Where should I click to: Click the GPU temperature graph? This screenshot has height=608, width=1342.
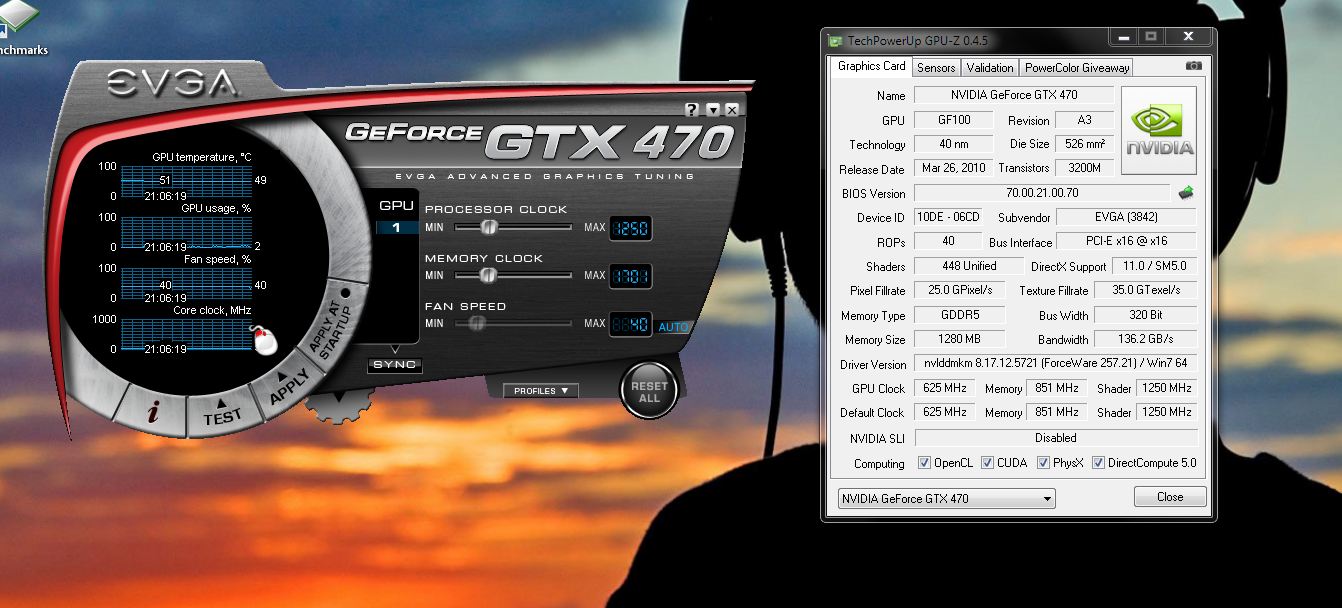point(186,182)
